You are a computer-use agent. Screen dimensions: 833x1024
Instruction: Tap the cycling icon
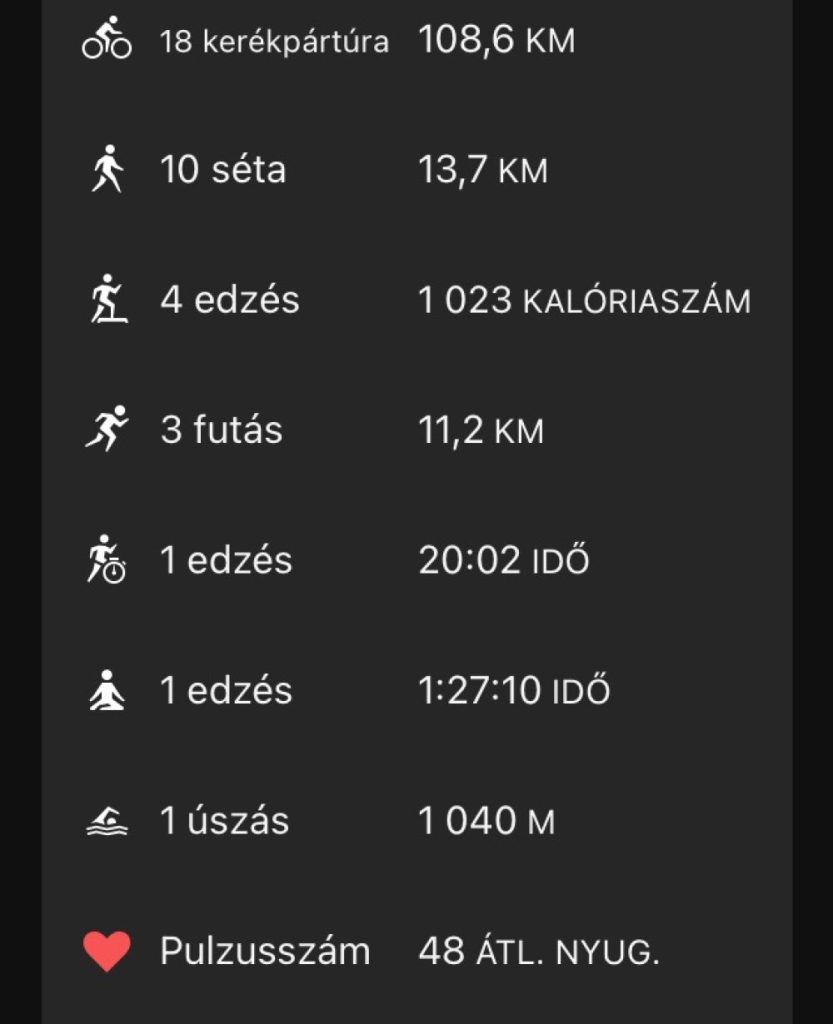point(107,39)
